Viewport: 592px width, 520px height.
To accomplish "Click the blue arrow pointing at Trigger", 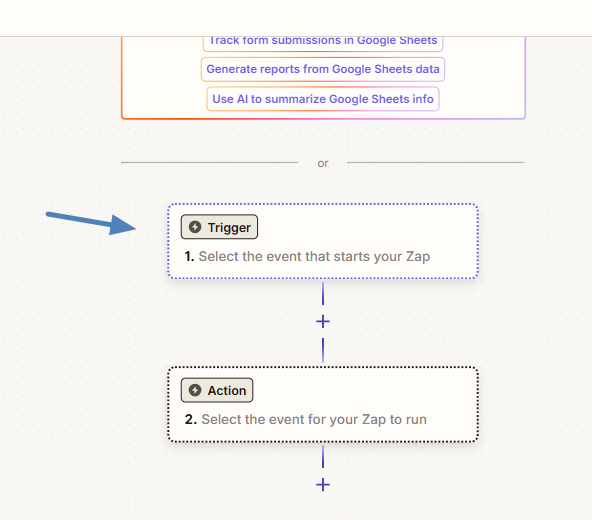I will coord(91,223).
